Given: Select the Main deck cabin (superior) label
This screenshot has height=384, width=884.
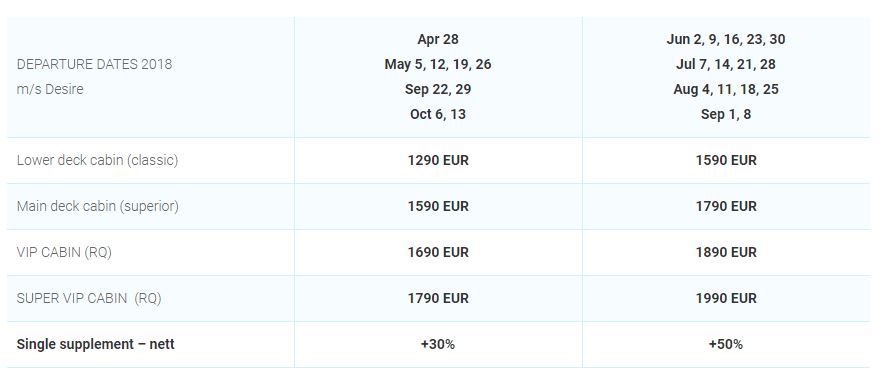Looking at the screenshot, I should pyautogui.click(x=98, y=206).
